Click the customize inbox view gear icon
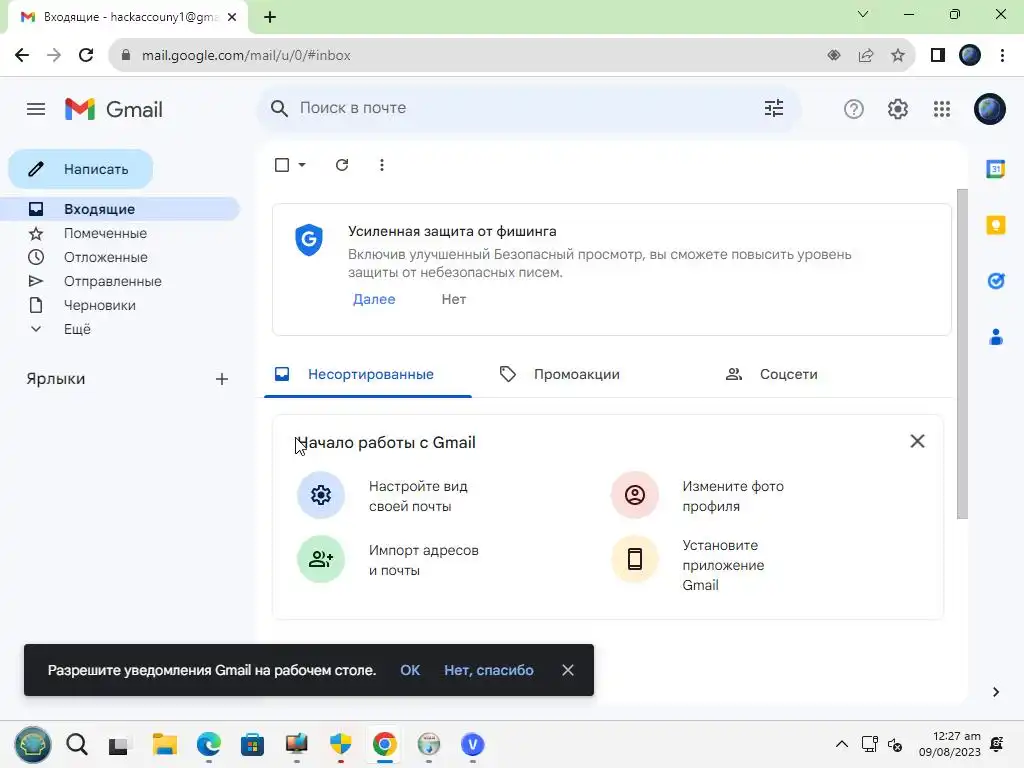 point(321,495)
